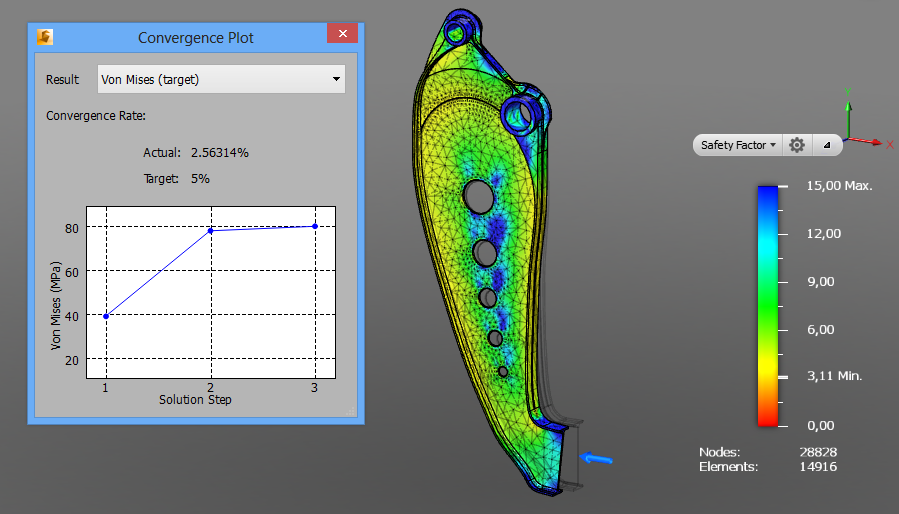Click the Inventor icon in the dialog title bar

[45, 37]
